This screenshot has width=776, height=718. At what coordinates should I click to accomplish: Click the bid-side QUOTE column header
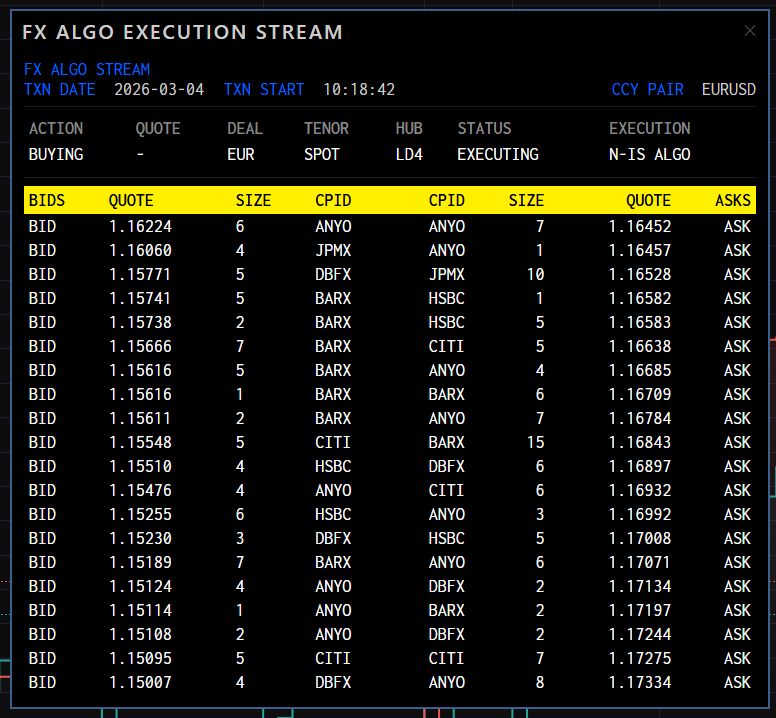[x=131, y=201]
